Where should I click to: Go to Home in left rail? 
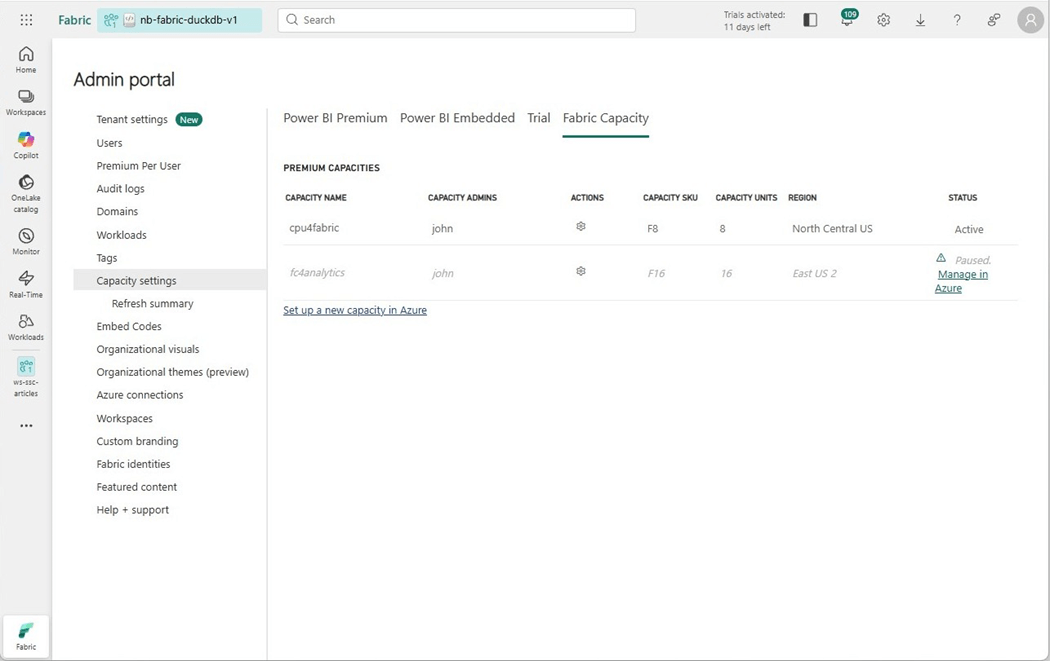pyautogui.click(x=26, y=60)
